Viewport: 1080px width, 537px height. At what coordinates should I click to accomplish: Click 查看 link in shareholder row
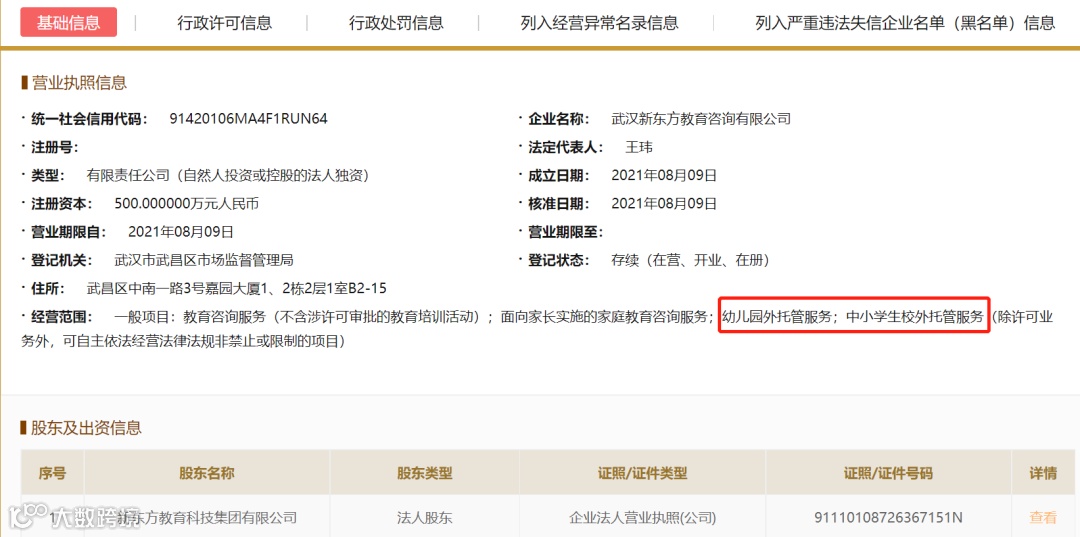tap(1042, 518)
